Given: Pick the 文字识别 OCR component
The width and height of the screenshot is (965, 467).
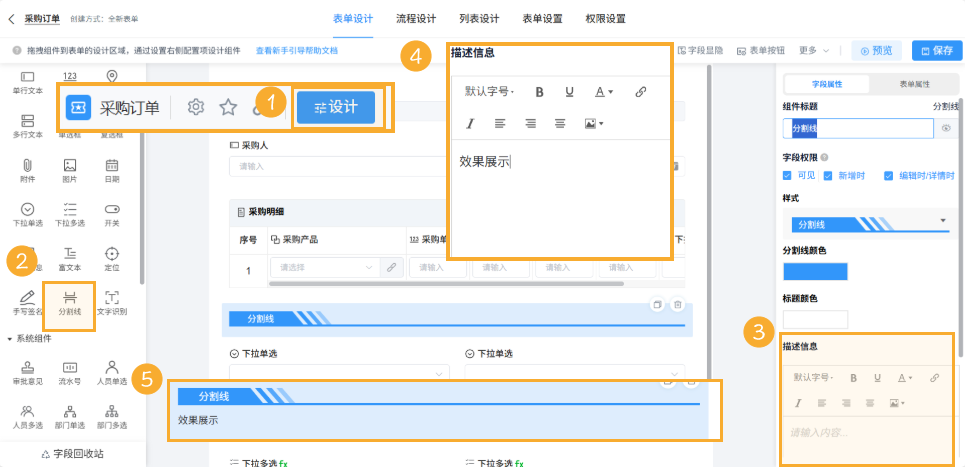Looking at the screenshot, I should pyautogui.click(x=111, y=302).
